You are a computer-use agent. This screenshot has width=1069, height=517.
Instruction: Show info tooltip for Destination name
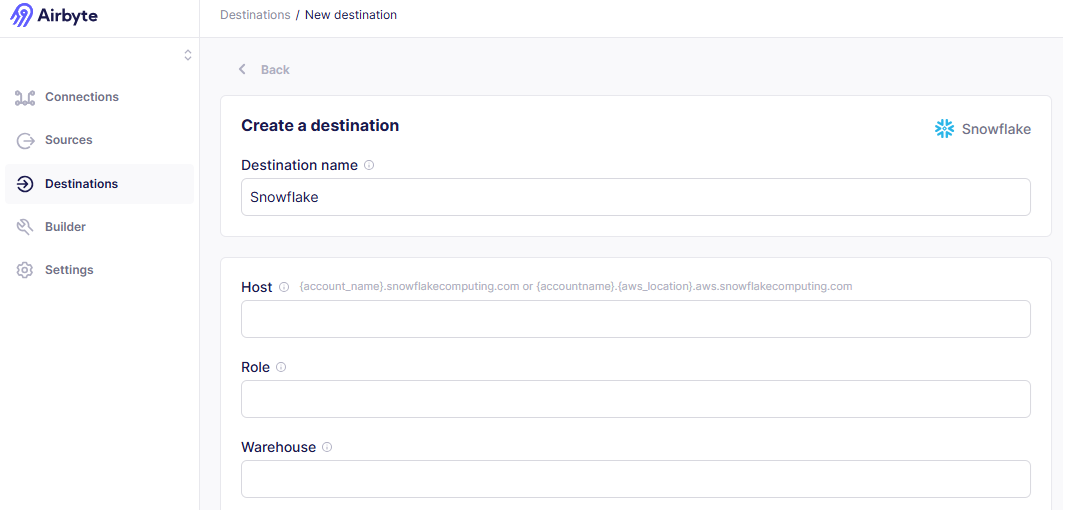tap(369, 165)
